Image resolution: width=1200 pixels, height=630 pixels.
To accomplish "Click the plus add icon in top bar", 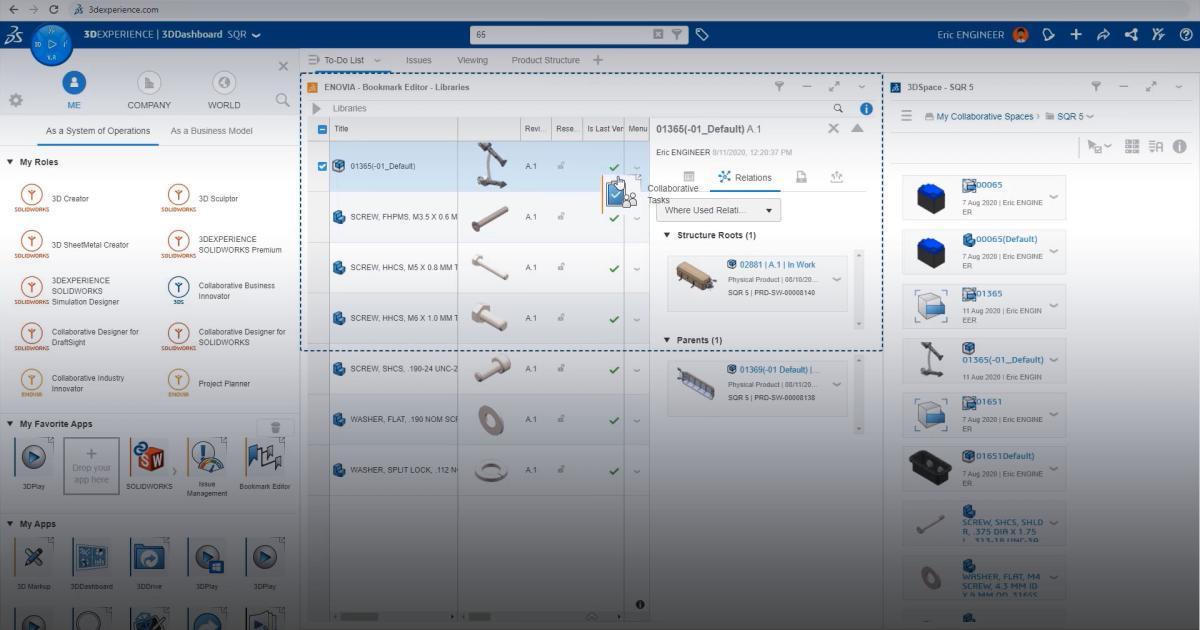I will click(1076, 34).
